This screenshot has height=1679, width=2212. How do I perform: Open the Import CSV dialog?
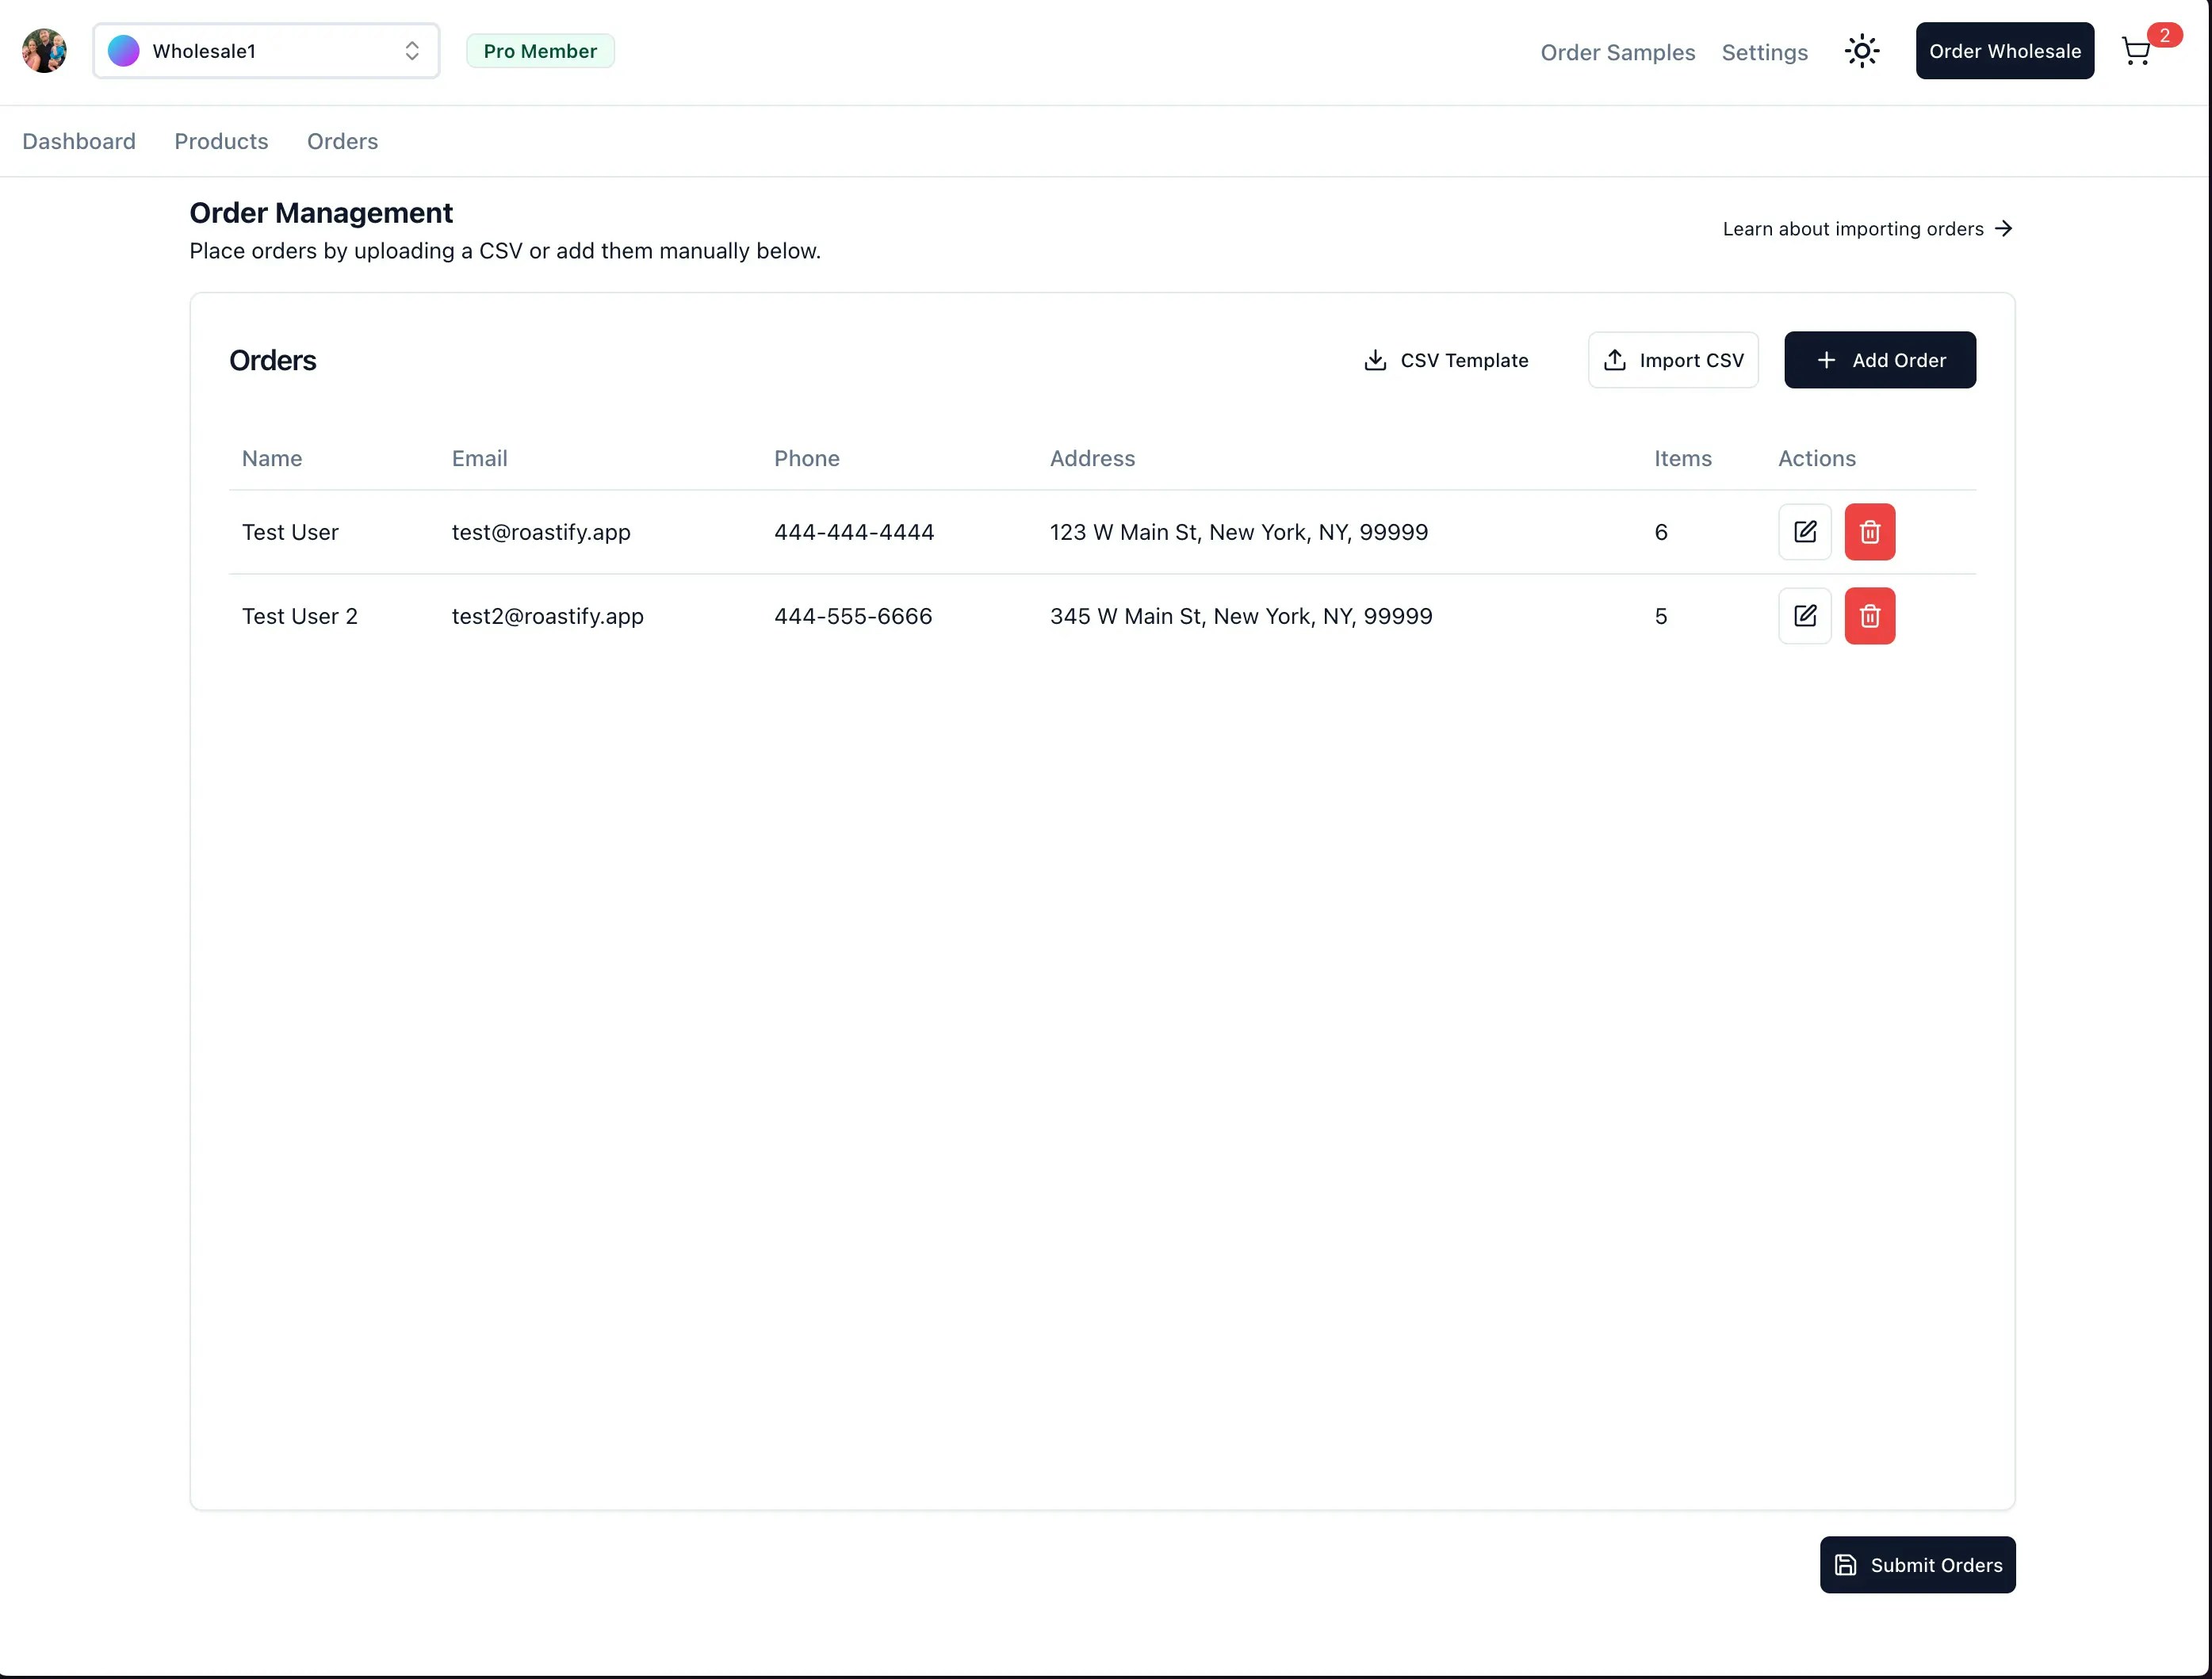tap(1672, 360)
